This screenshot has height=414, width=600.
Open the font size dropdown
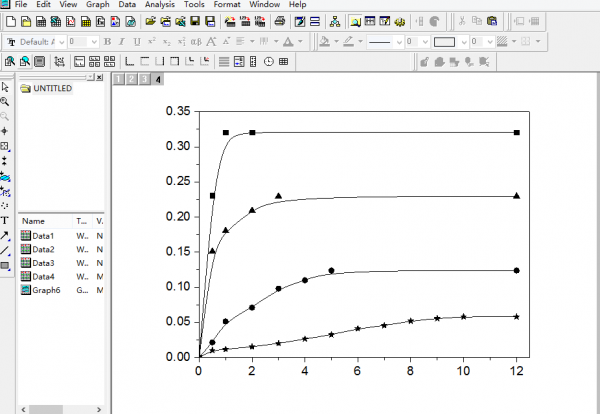tap(94, 42)
